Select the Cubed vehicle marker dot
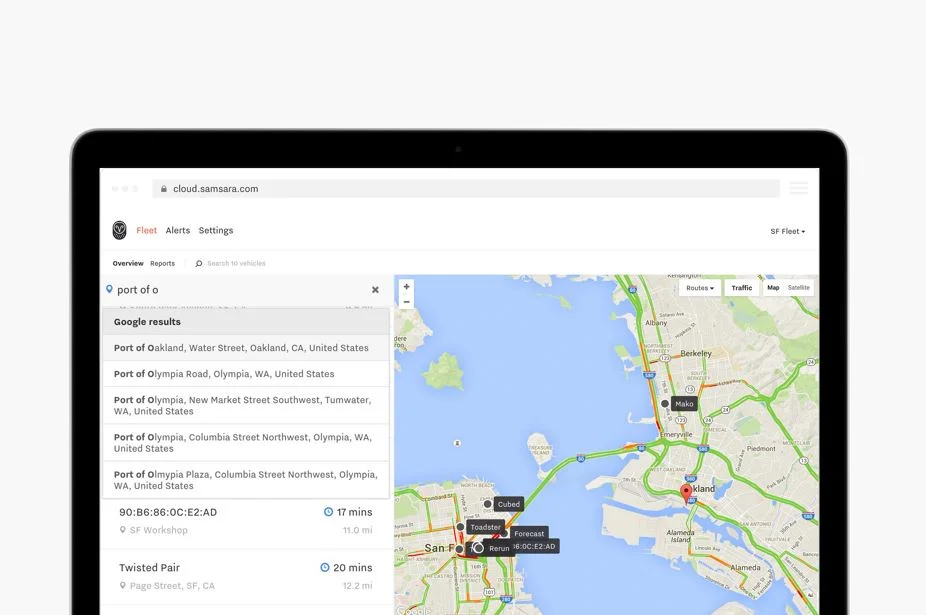This screenshot has height=615, width=926. pos(487,504)
